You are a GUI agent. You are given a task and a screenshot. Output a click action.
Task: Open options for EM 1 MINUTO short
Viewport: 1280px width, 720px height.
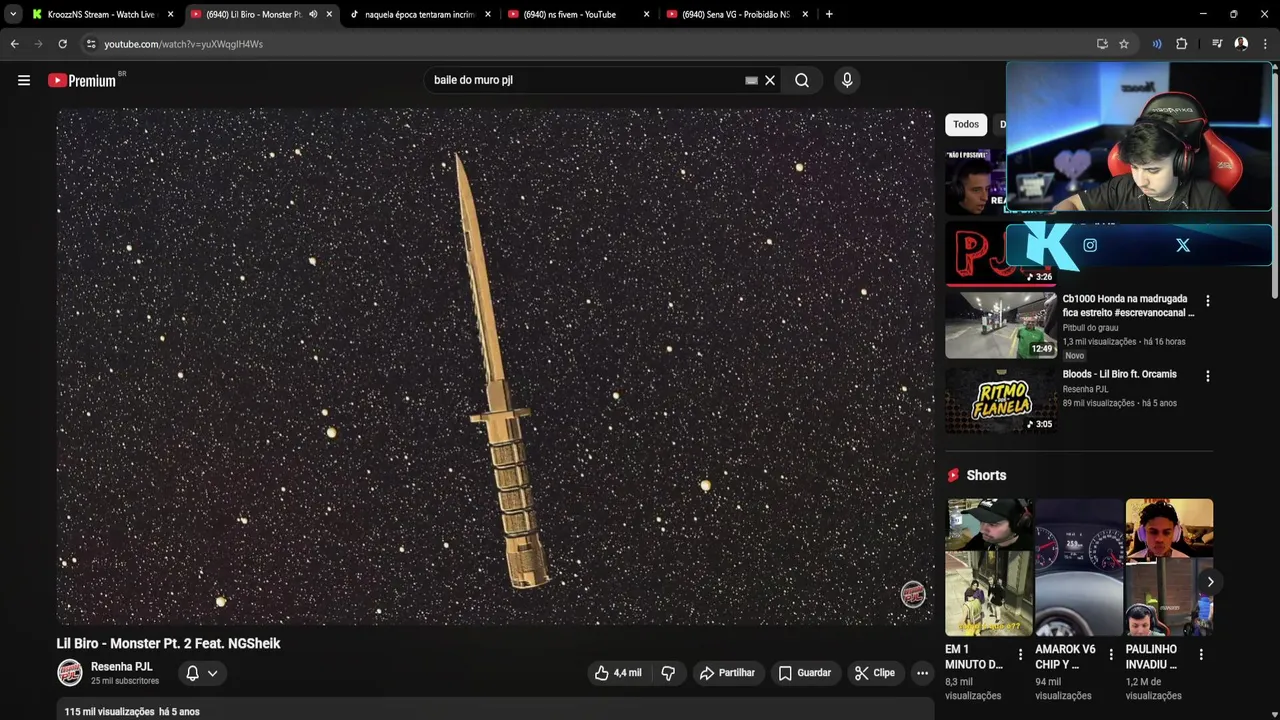1020,654
